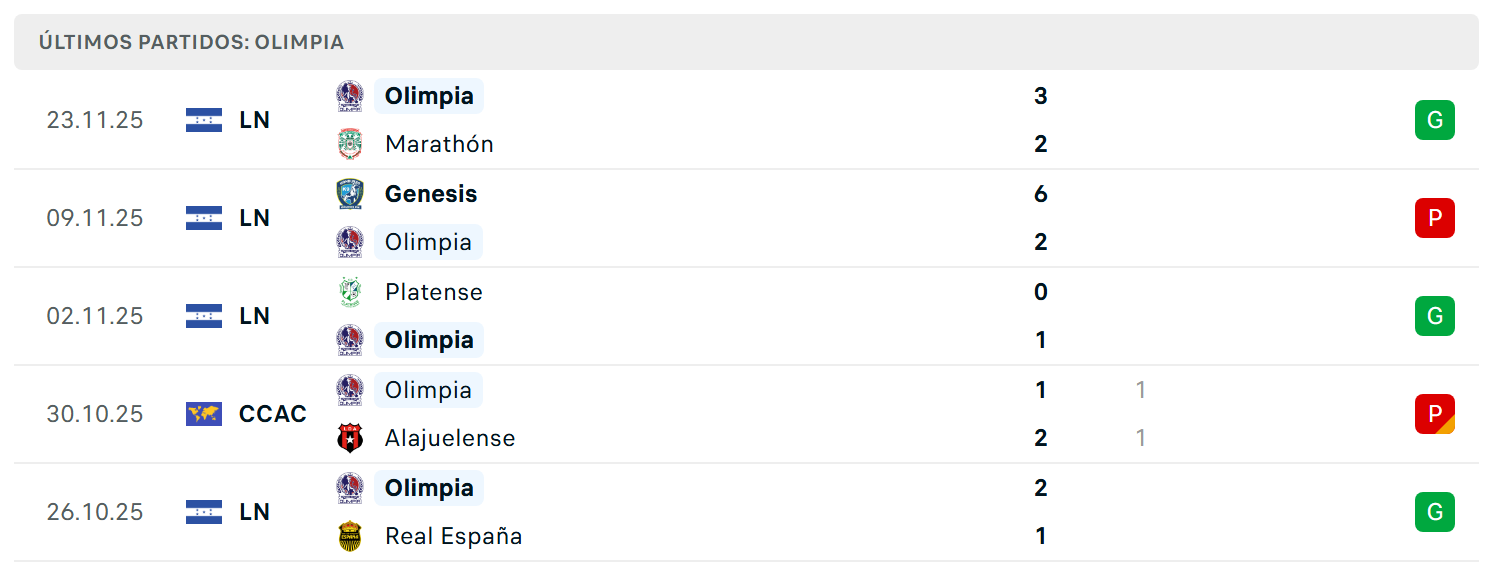Viewport: 1496px width, 575px height.
Task: Click Honduras flag icon on 09.11.25 row
Action: click(x=204, y=218)
